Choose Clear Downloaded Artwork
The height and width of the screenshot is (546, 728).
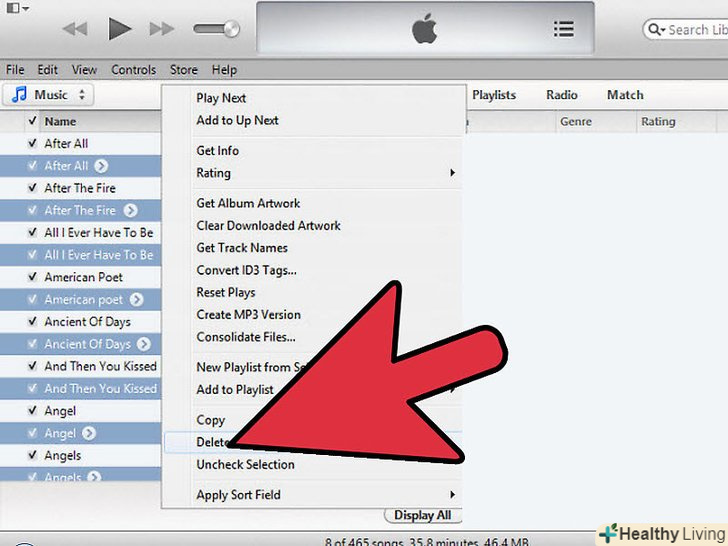click(268, 226)
